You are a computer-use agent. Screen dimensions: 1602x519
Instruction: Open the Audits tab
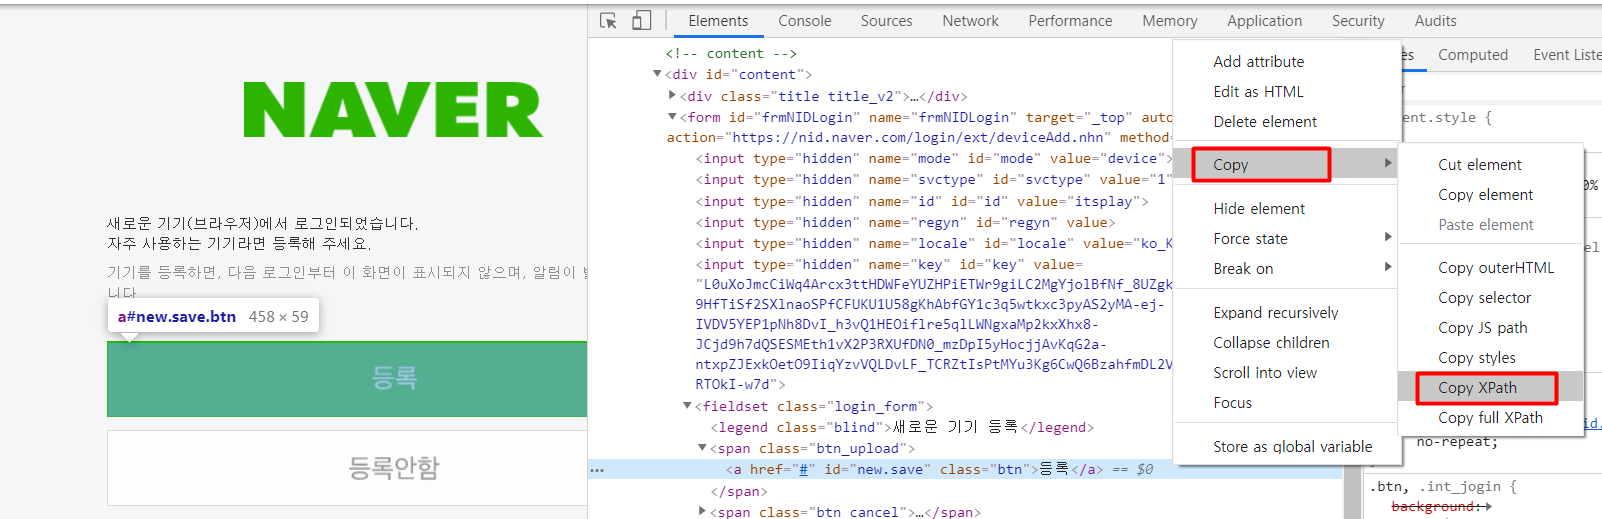pos(1436,21)
